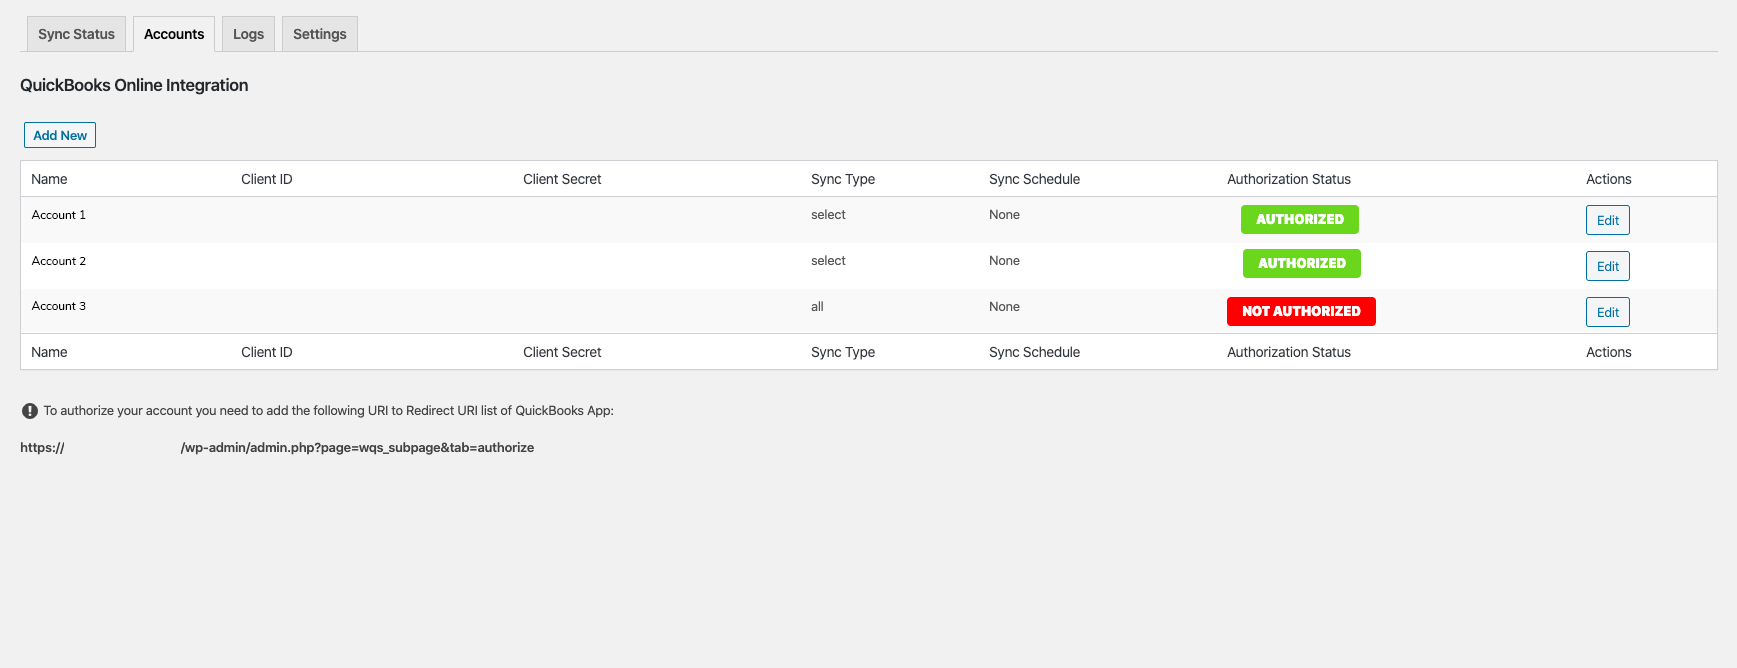Click the 'To authorize your account' notice text
This screenshot has height=668, width=1737.
pyautogui.click(x=328, y=411)
